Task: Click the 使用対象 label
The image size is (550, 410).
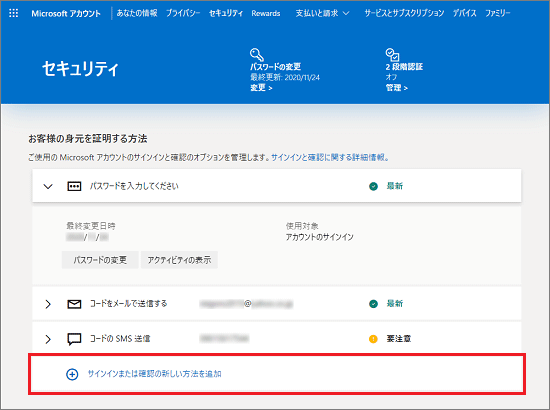Action: point(302,226)
